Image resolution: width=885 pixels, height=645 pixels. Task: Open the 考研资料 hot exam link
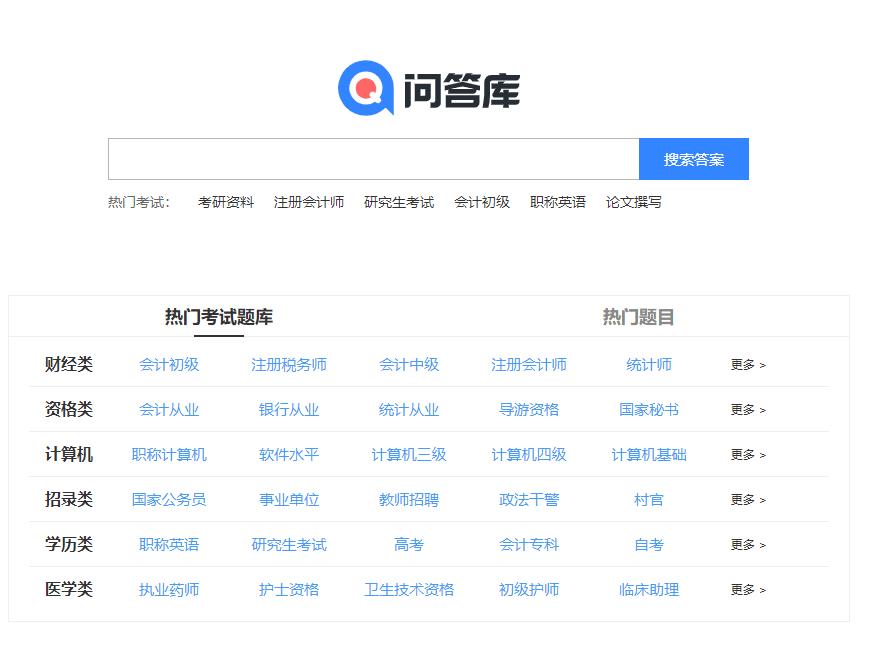tap(226, 201)
